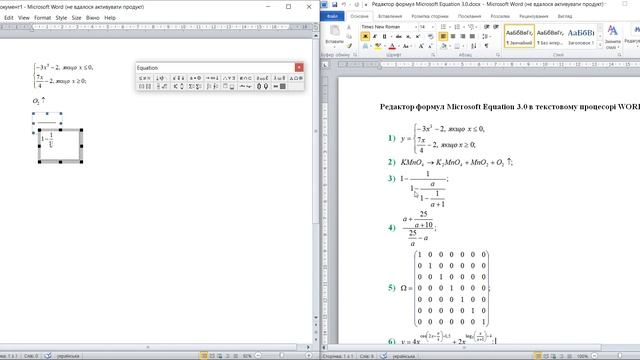Expand bullet list dropdown
640x360 pixels.
click(450, 27)
